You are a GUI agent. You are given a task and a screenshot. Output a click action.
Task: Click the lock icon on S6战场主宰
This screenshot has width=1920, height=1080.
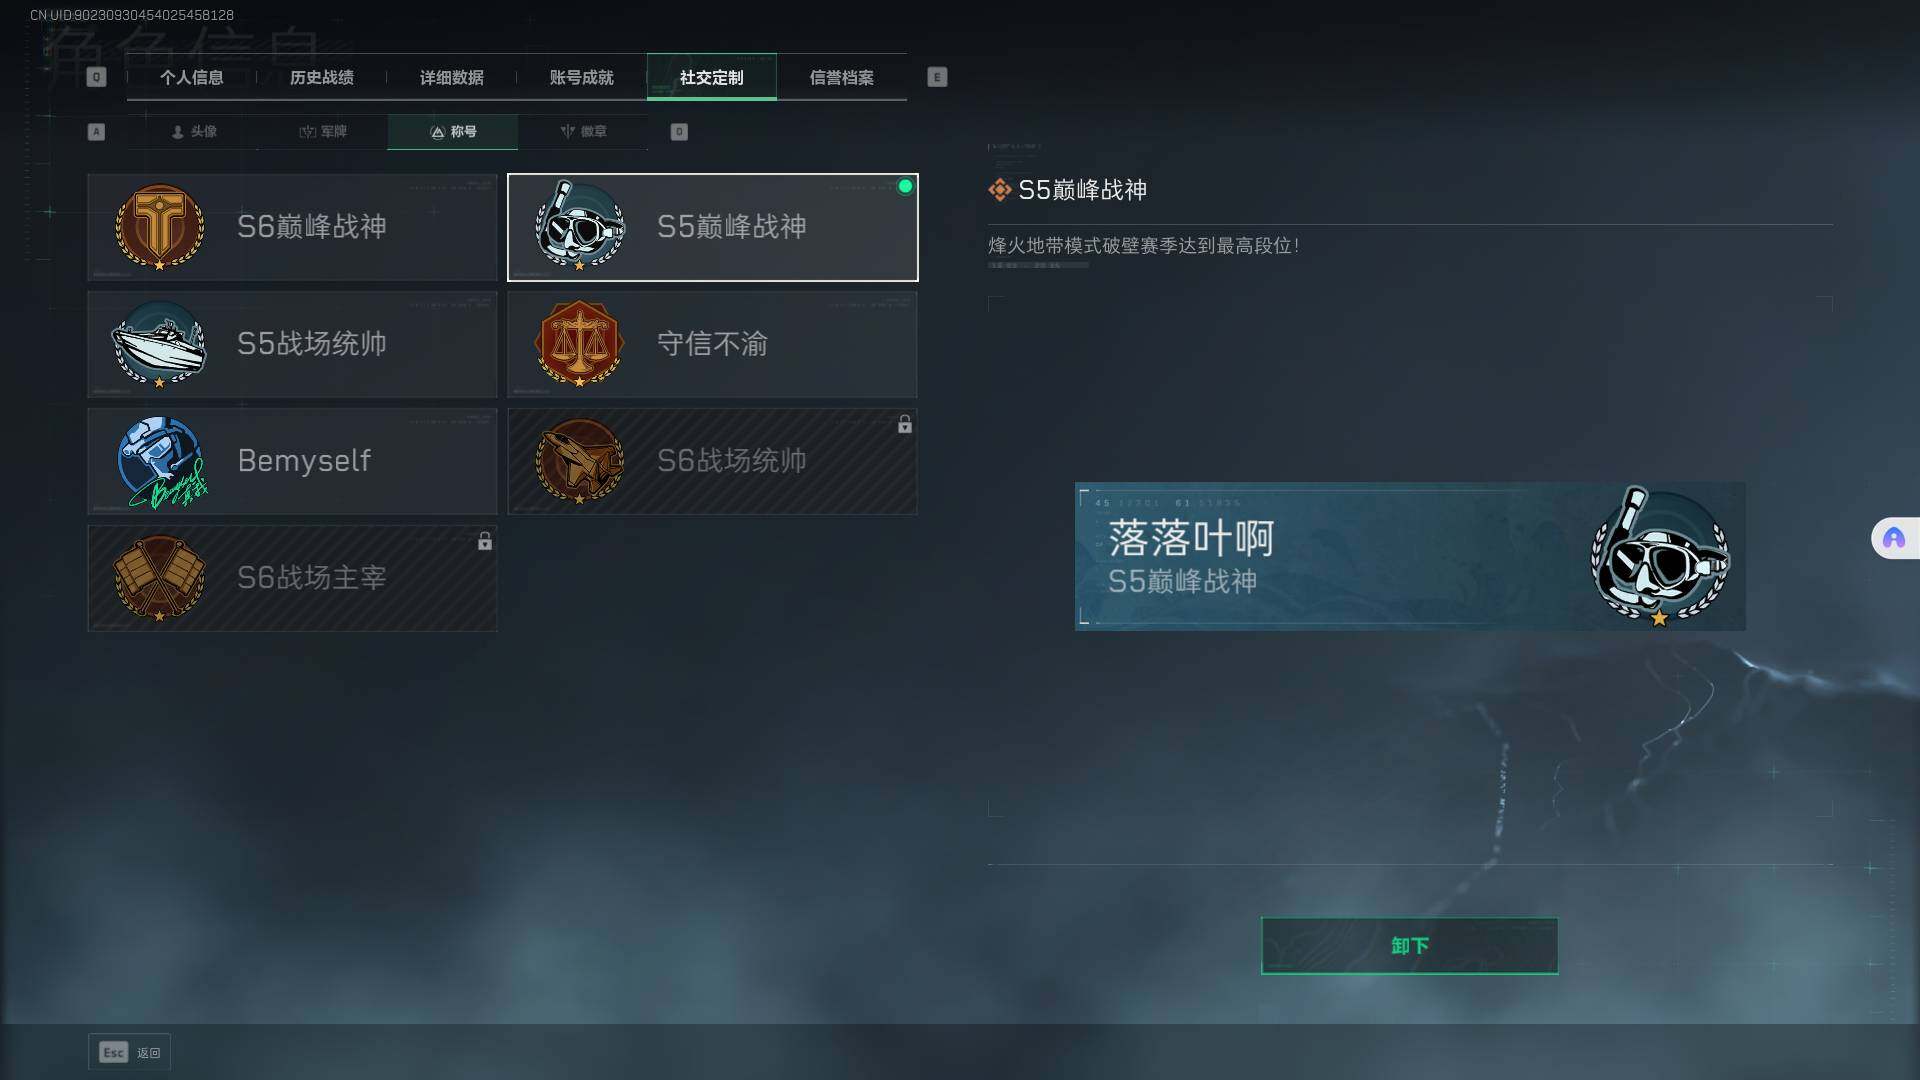click(484, 541)
